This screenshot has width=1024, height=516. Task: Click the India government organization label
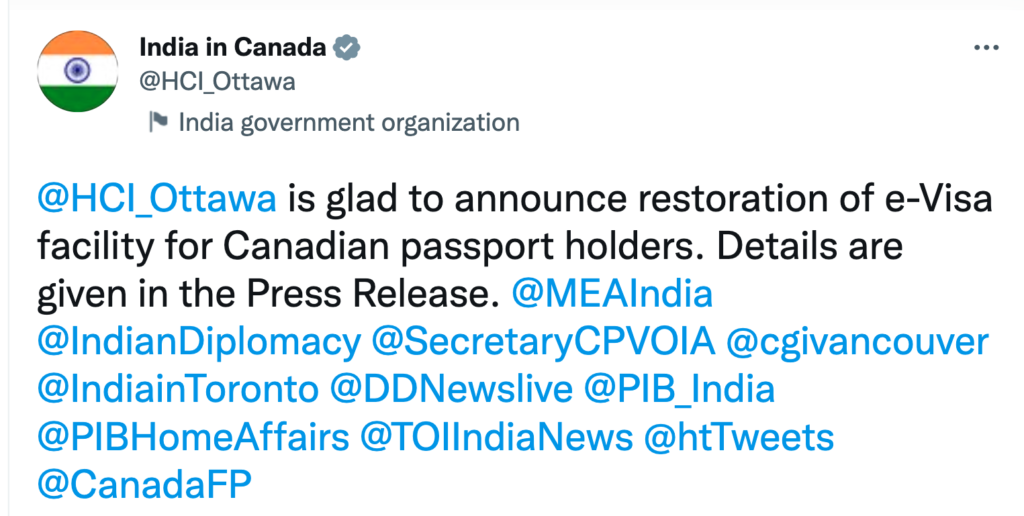(348, 123)
